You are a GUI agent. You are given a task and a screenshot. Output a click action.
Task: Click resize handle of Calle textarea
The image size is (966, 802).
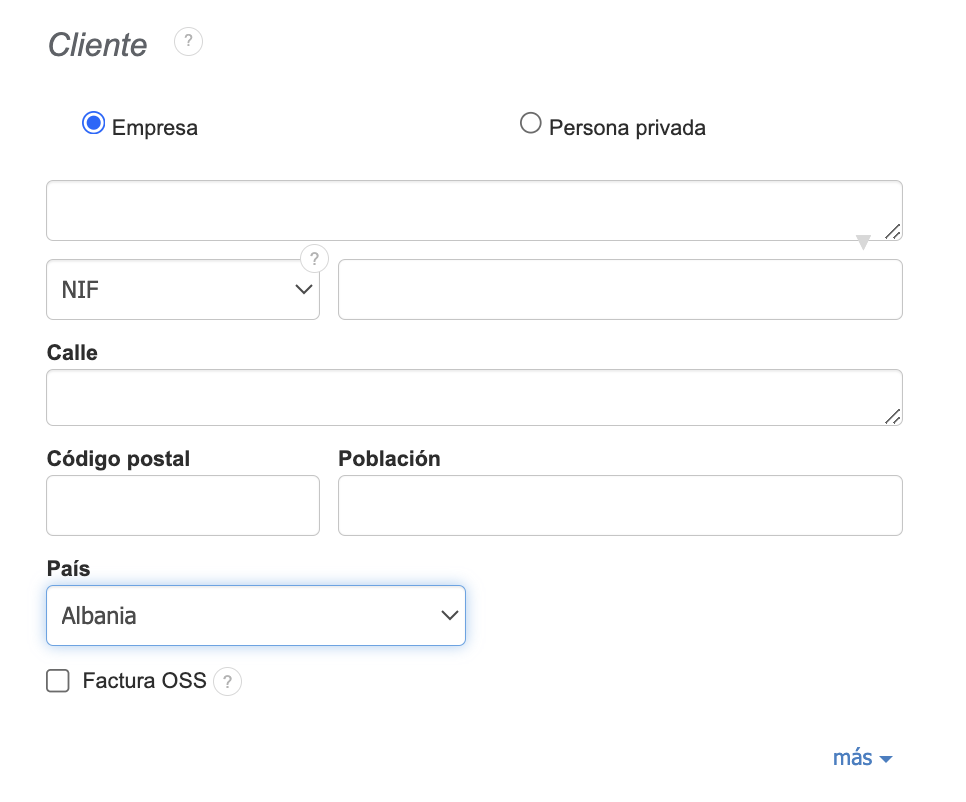tap(892, 416)
